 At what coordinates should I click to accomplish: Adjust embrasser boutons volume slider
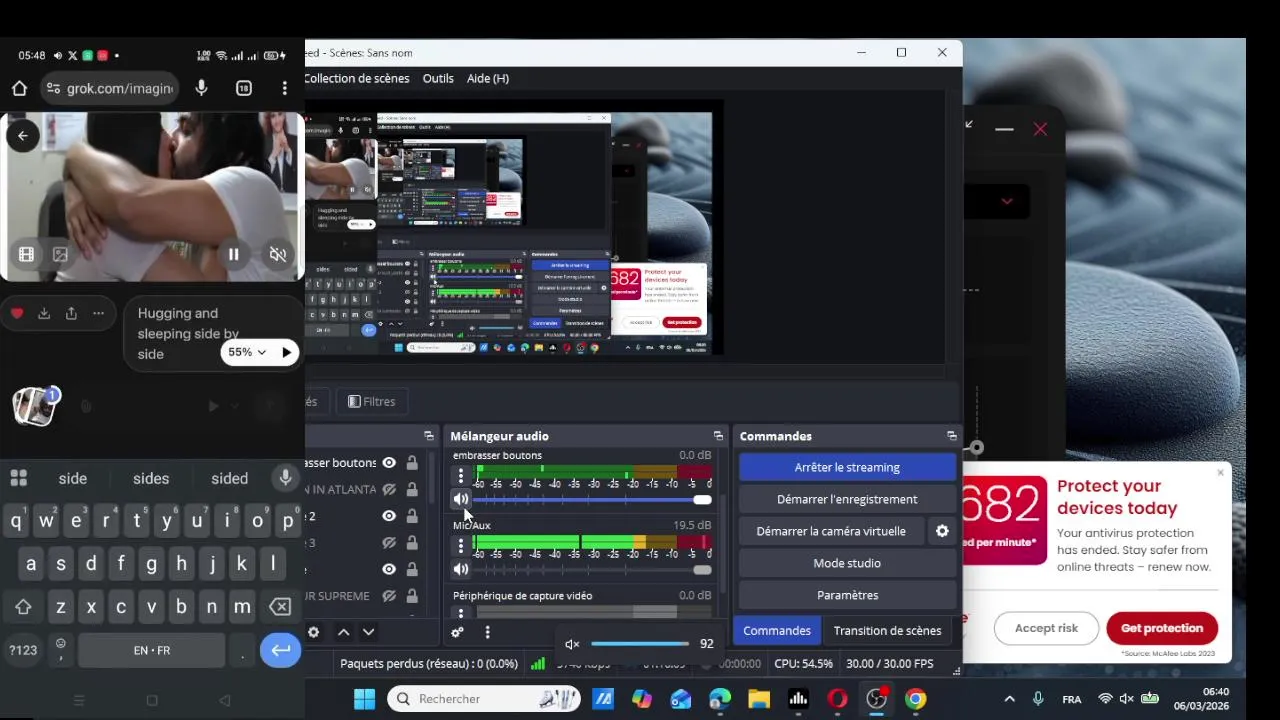pyautogui.click(x=592, y=499)
